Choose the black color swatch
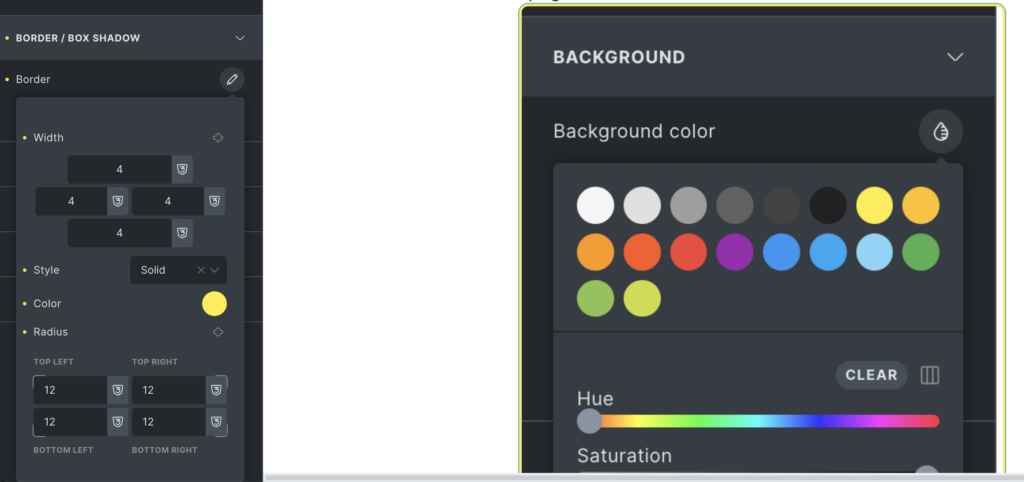 [828, 205]
